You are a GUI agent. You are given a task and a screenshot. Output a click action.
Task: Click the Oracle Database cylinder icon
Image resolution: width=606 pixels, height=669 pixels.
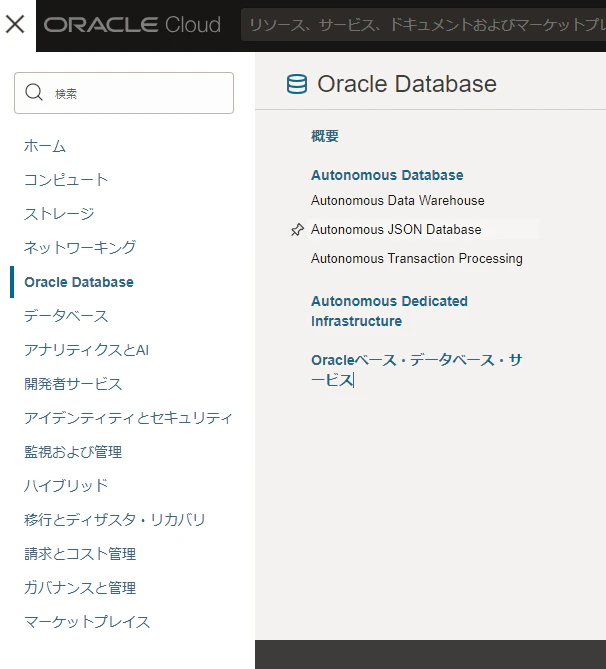point(297,84)
